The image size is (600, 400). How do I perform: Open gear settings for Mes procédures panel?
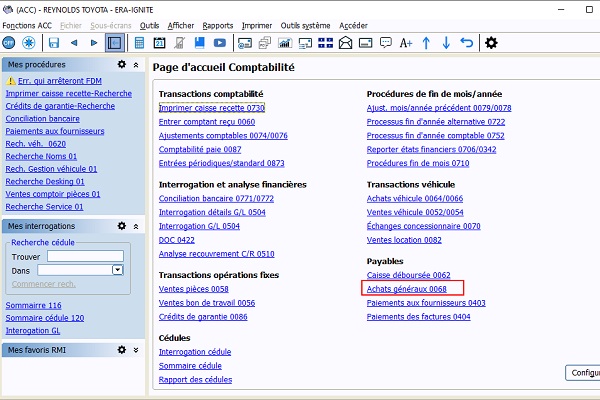tap(121, 64)
